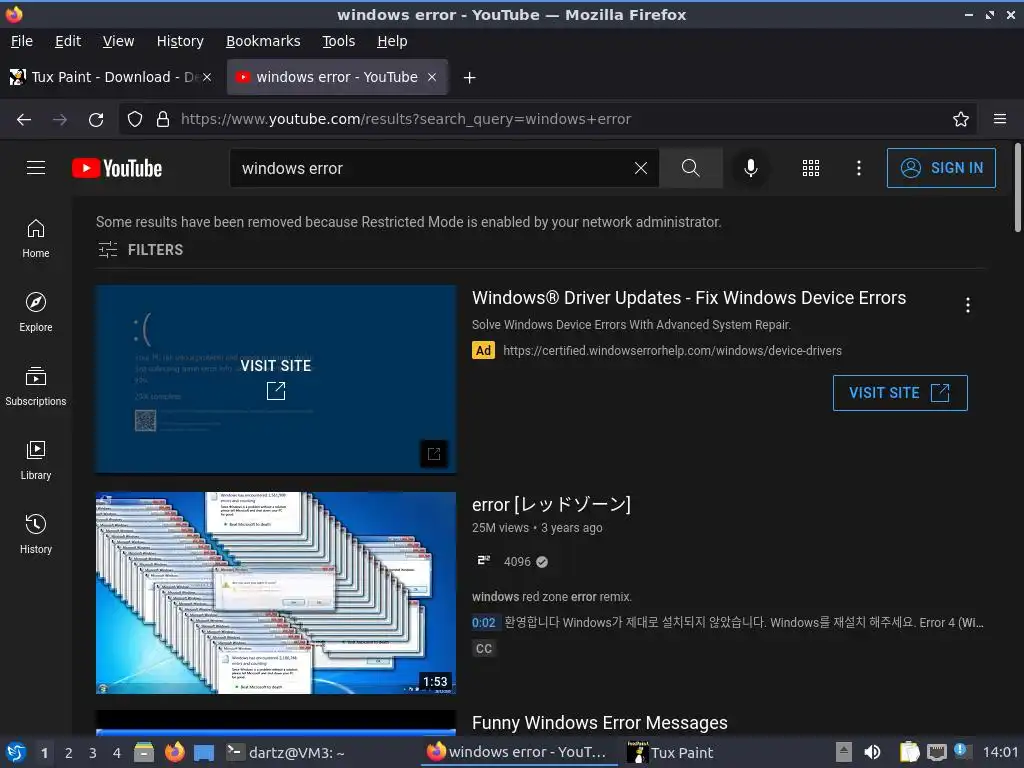Open Windows Driver Updates ad title
The height and width of the screenshot is (768, 1024).
click(689, 298)
